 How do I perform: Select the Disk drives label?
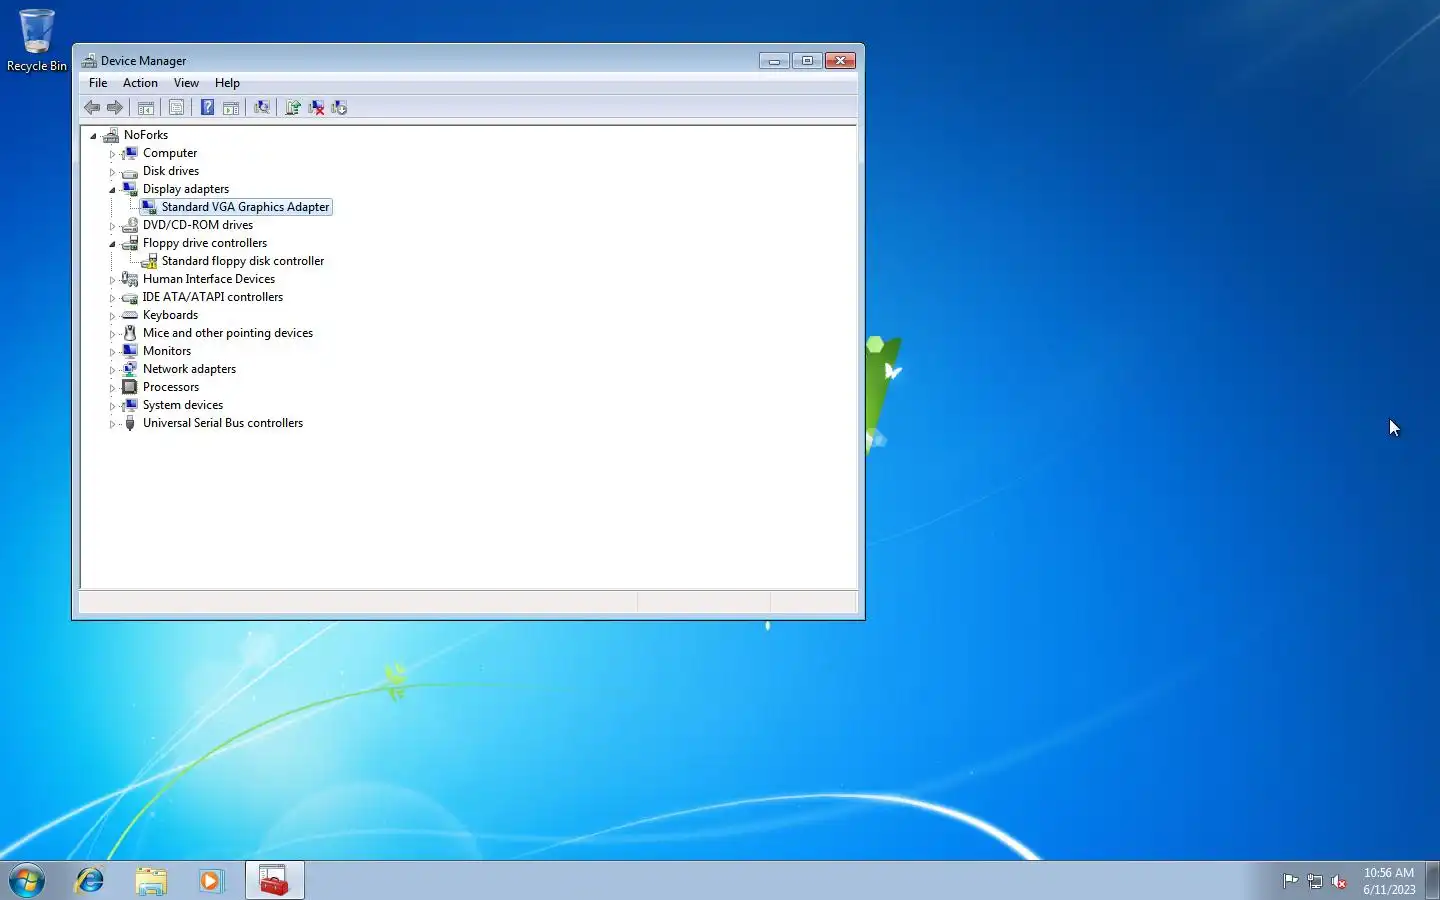171,171
